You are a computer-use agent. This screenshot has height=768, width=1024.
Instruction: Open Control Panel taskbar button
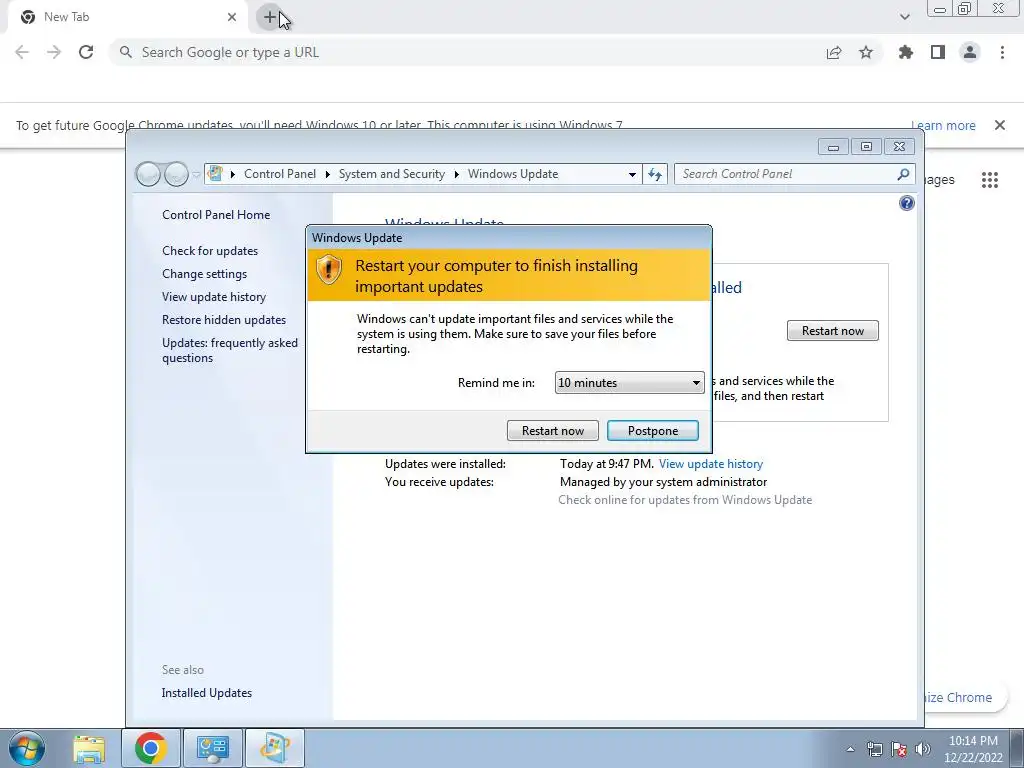[x=213, y=748]
